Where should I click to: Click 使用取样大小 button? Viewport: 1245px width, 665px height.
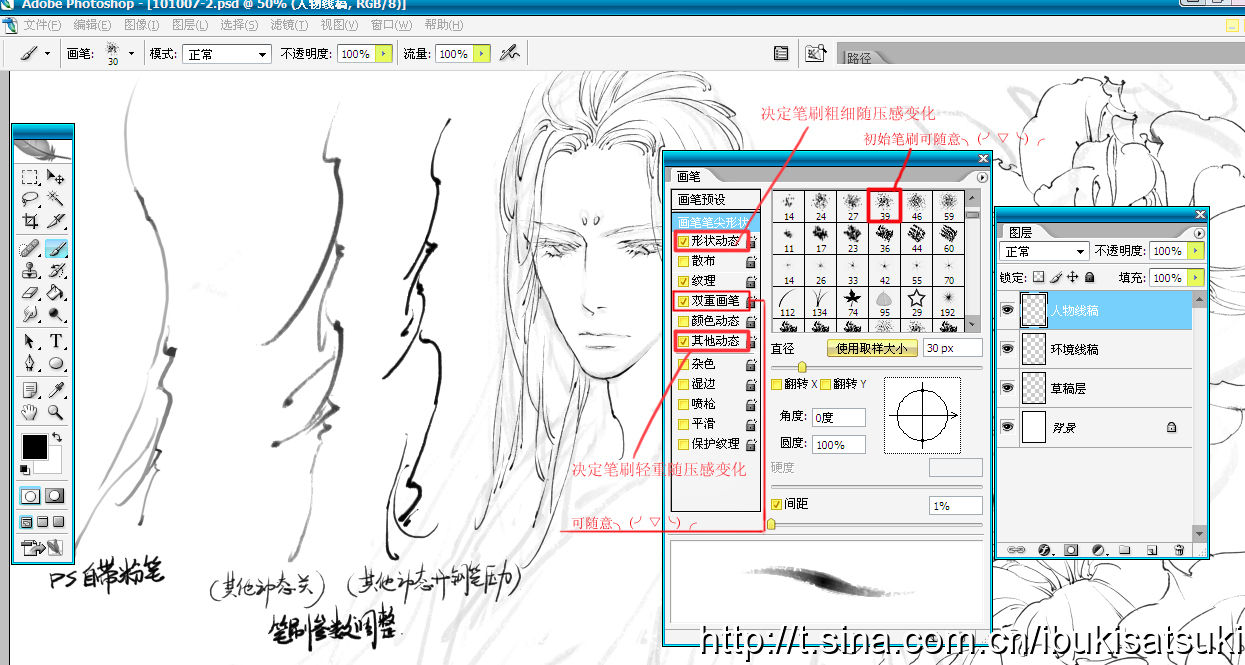point(872,349)
